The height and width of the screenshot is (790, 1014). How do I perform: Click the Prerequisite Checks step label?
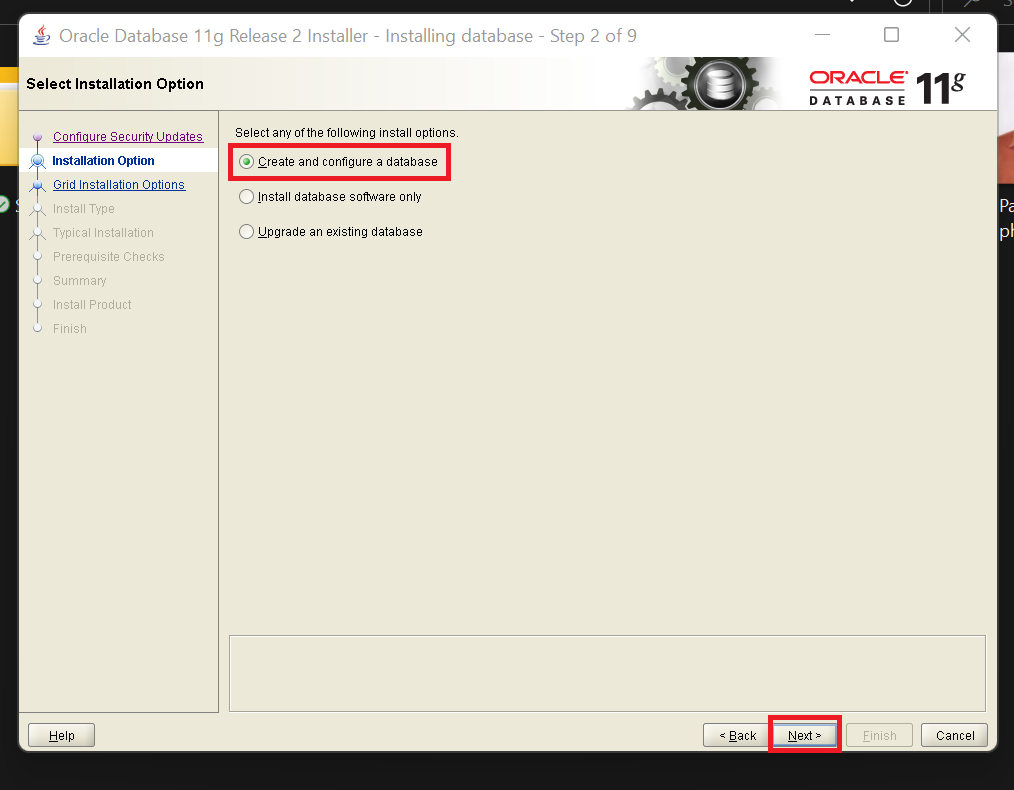tap(109, 257)
